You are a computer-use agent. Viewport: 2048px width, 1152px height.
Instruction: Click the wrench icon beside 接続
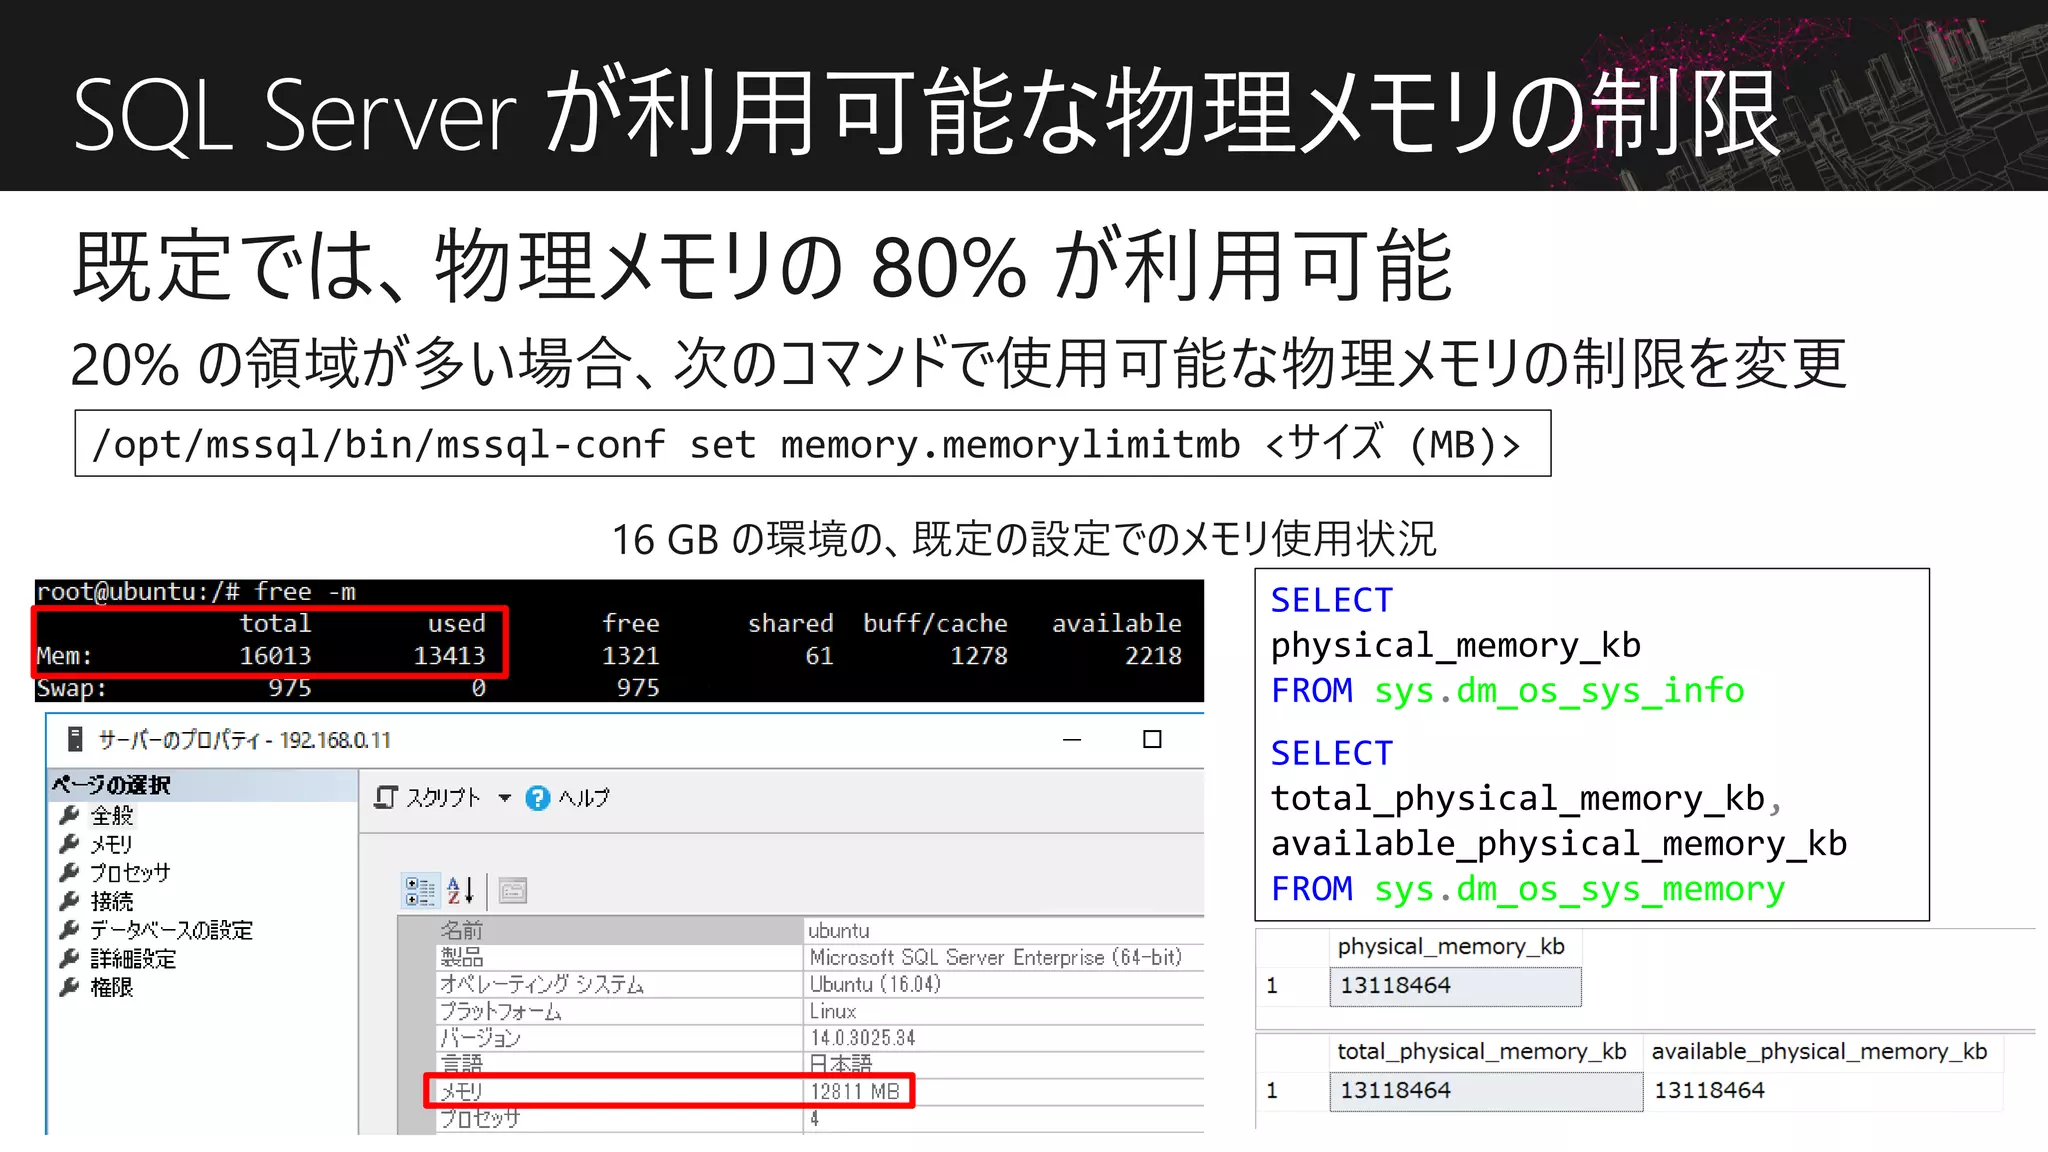coord(69,901)
